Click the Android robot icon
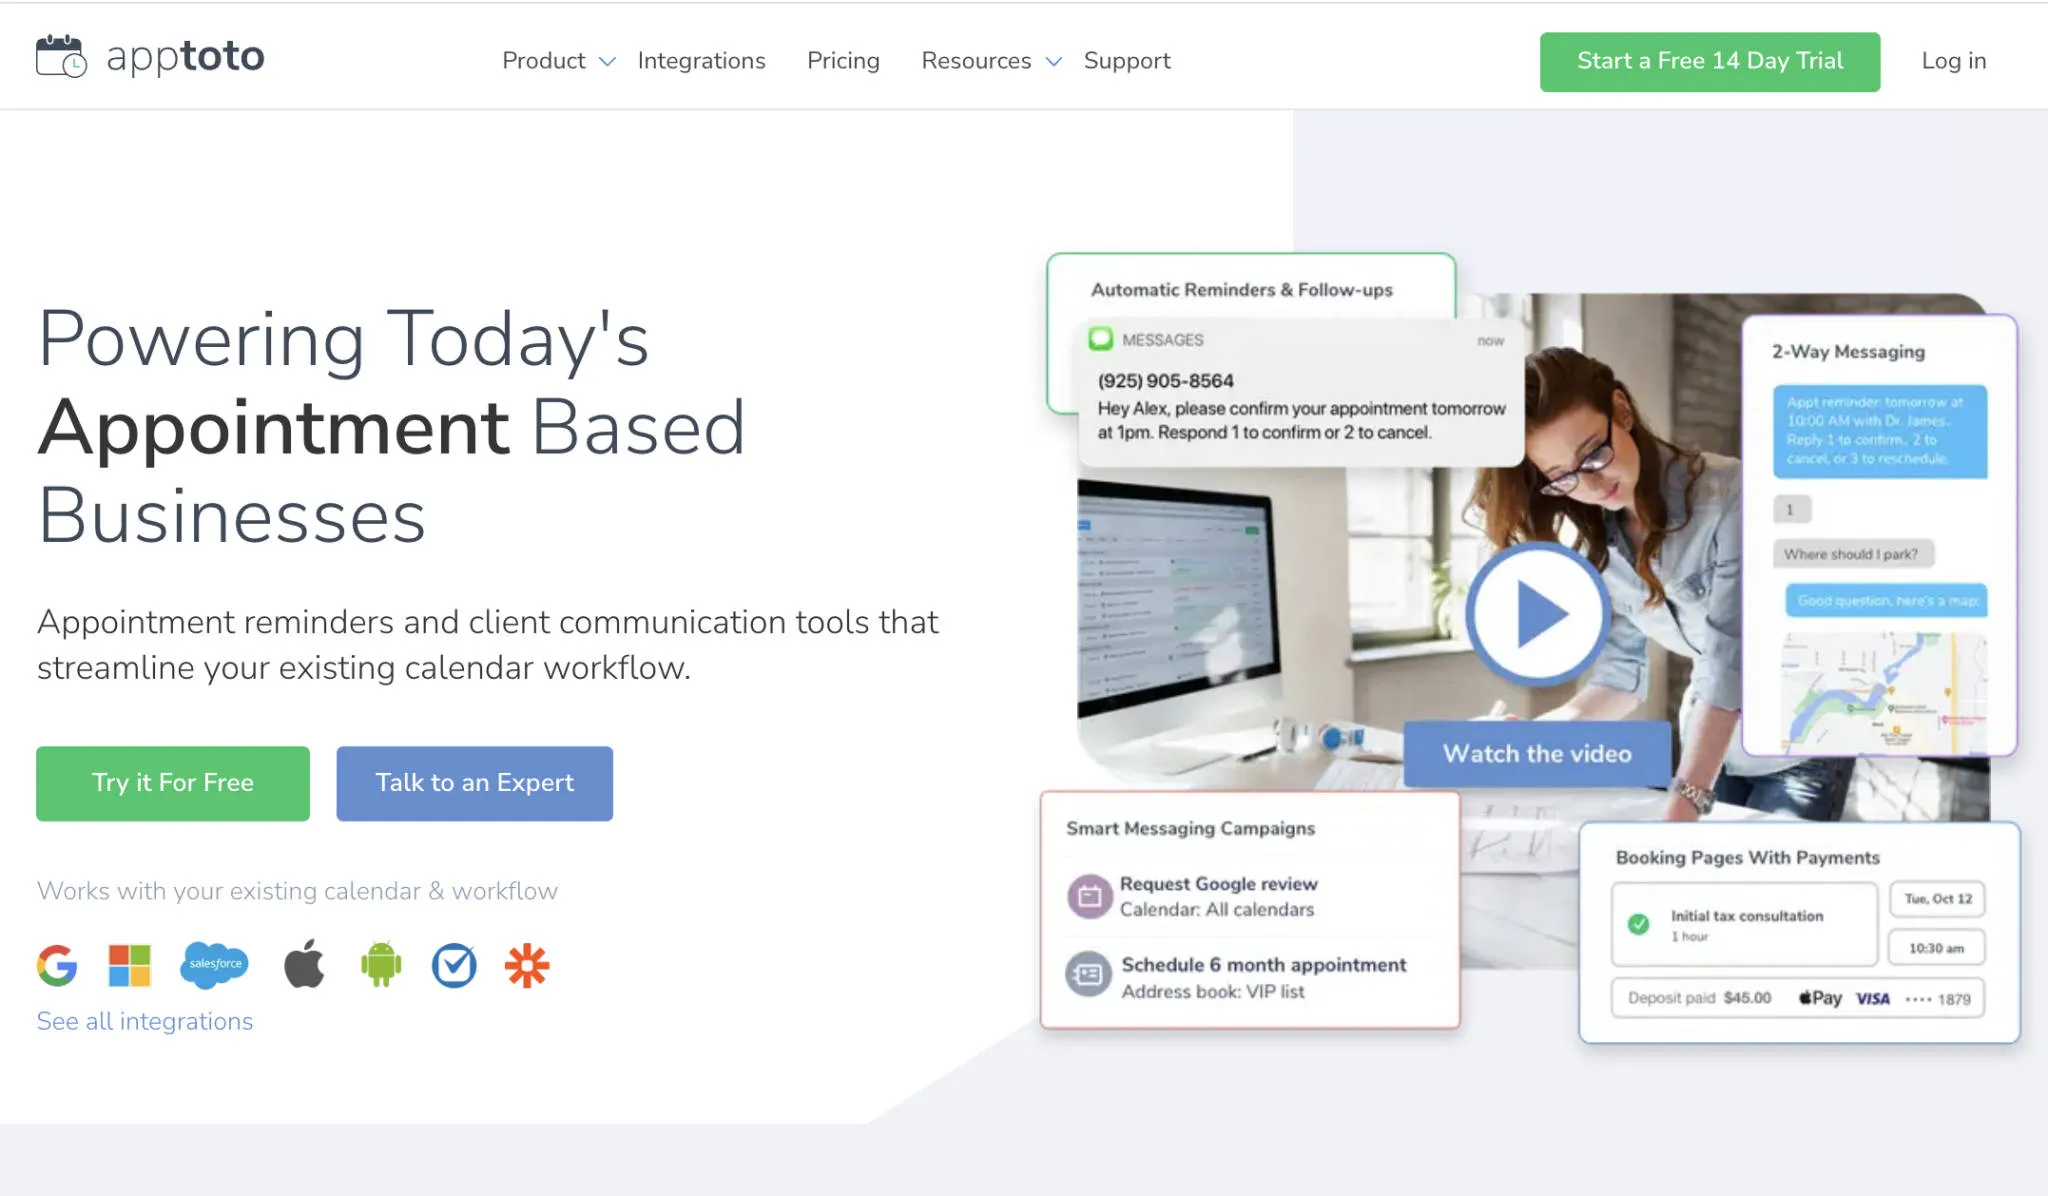The width and height of the screenshot is (2048, 1196). pos(381,965)
